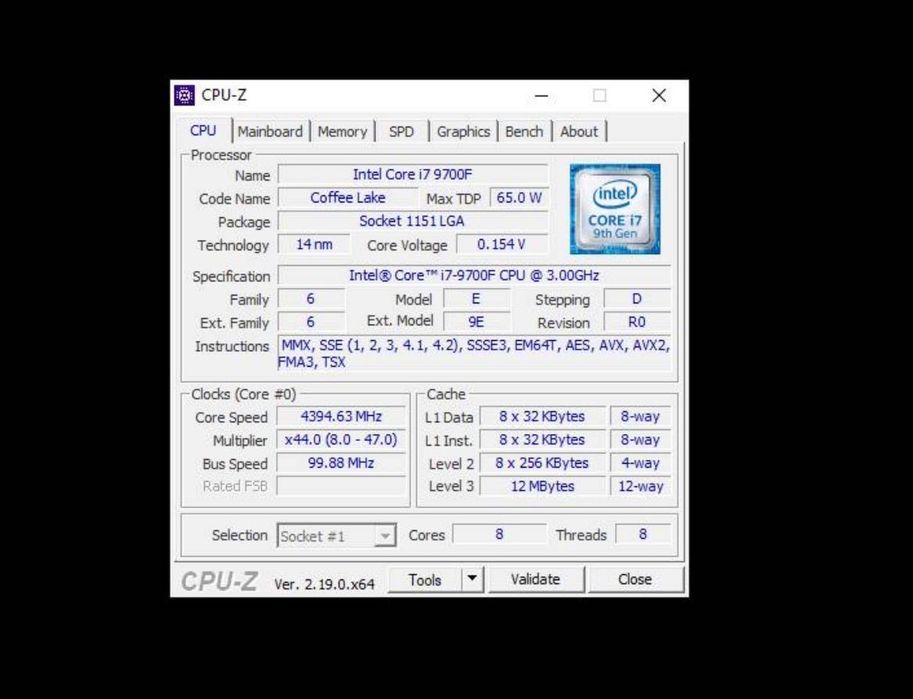Viewport: 913px width, 699px height.
Task: Open the Memory tab
Action: pos(342,132)
